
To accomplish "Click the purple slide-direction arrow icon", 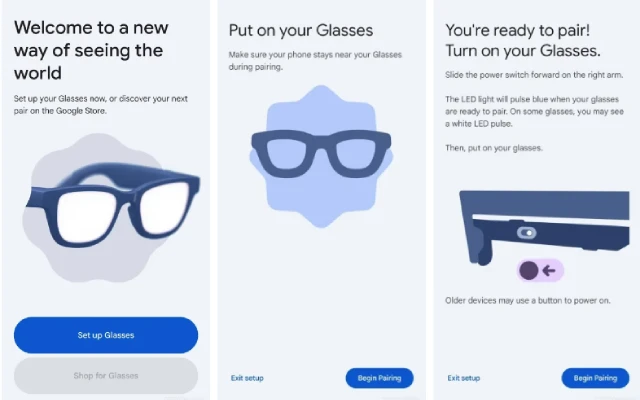I will (x=549, y=270).
